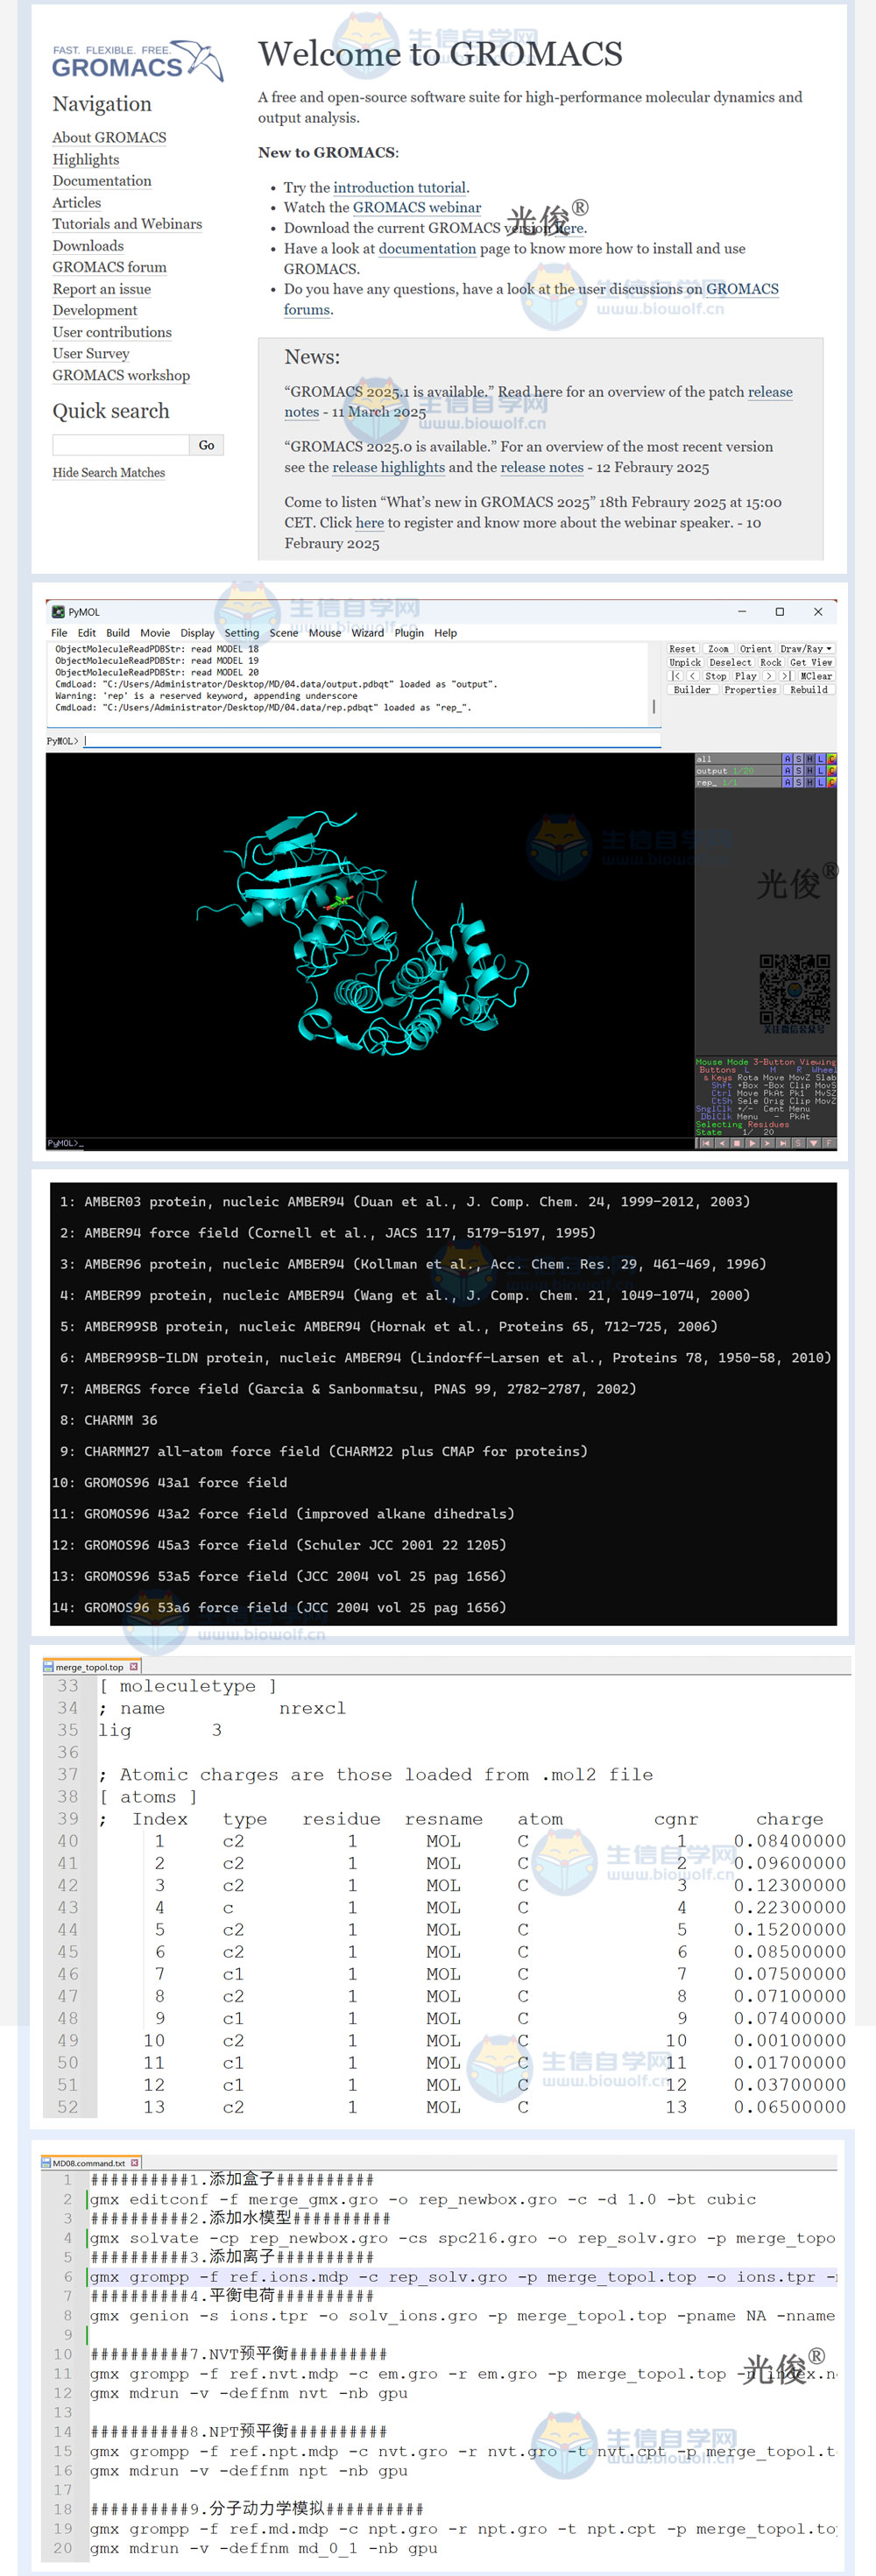The height and width of the screenshot is (2576, 876).
Task: Click the Zoom button in PyMOL
Action: click(718, 649)
